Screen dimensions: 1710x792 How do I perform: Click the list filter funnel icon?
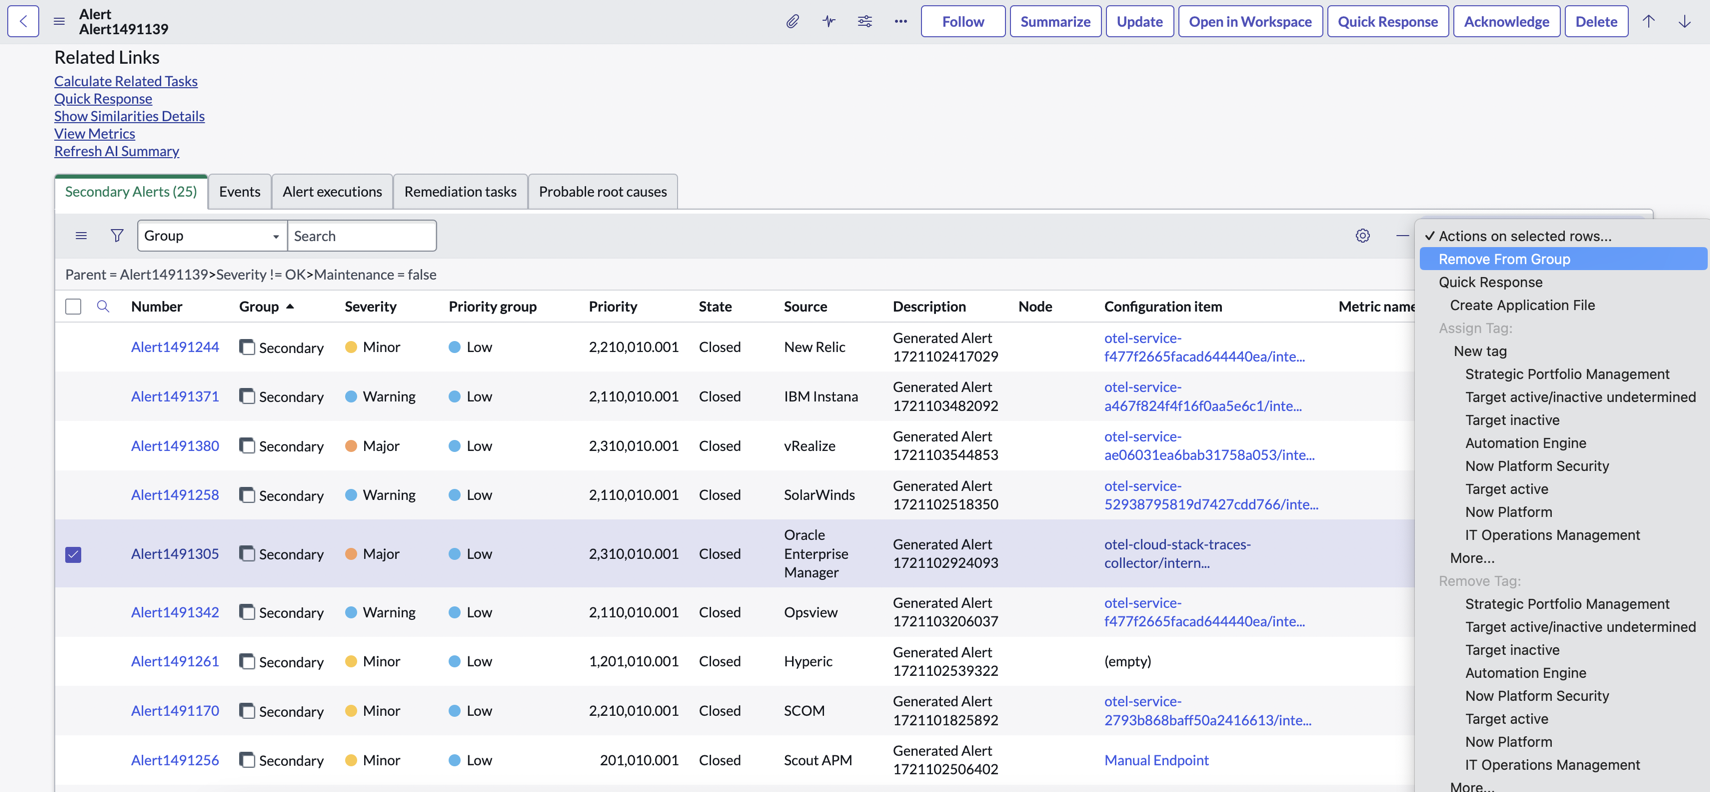coord(117,236)
